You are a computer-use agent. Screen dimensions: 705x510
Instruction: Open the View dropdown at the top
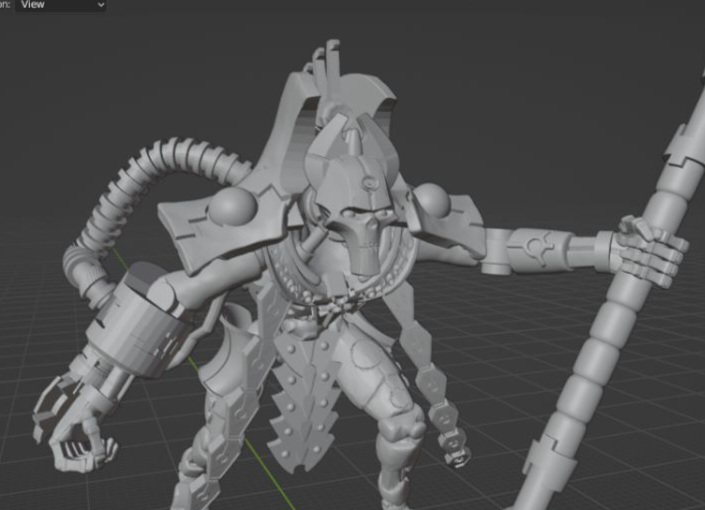61,5
